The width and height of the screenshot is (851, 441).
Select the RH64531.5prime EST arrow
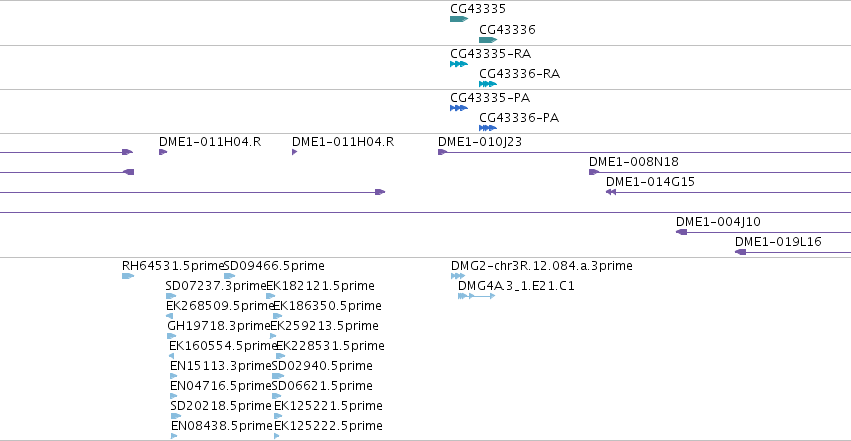(128, 276)
